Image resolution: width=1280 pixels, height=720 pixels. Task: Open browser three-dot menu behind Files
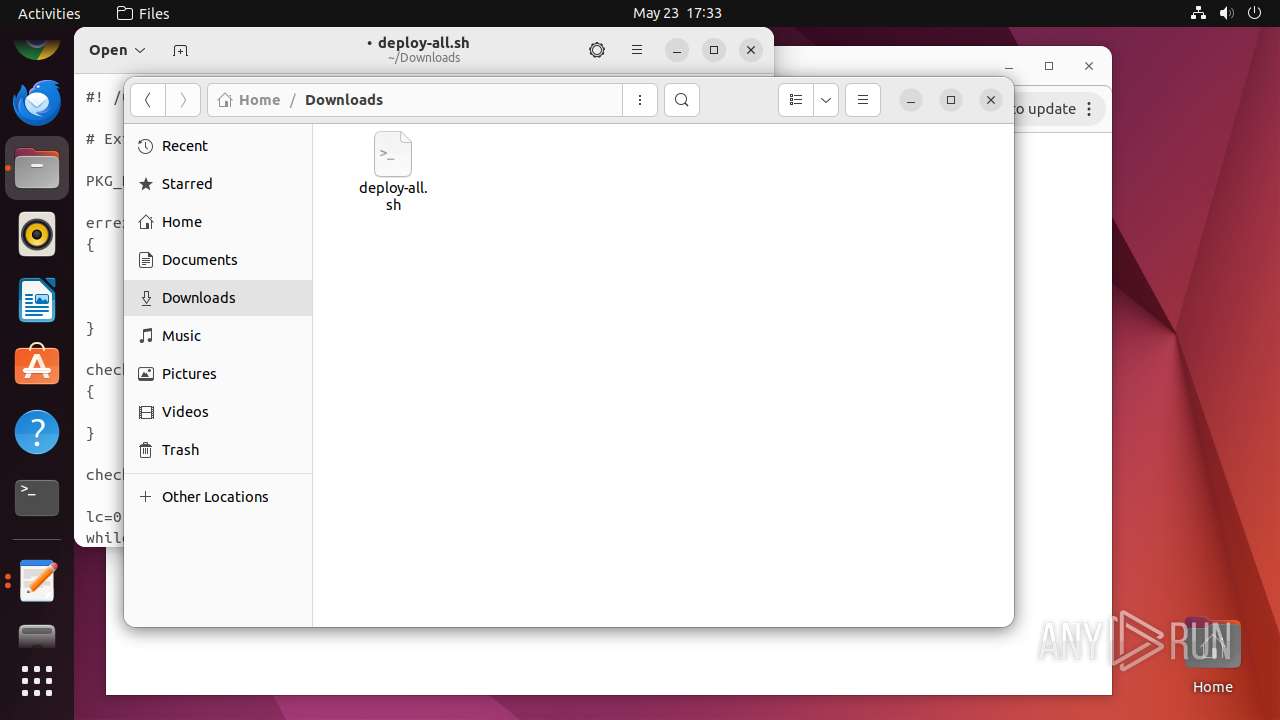click(1090, 109)
